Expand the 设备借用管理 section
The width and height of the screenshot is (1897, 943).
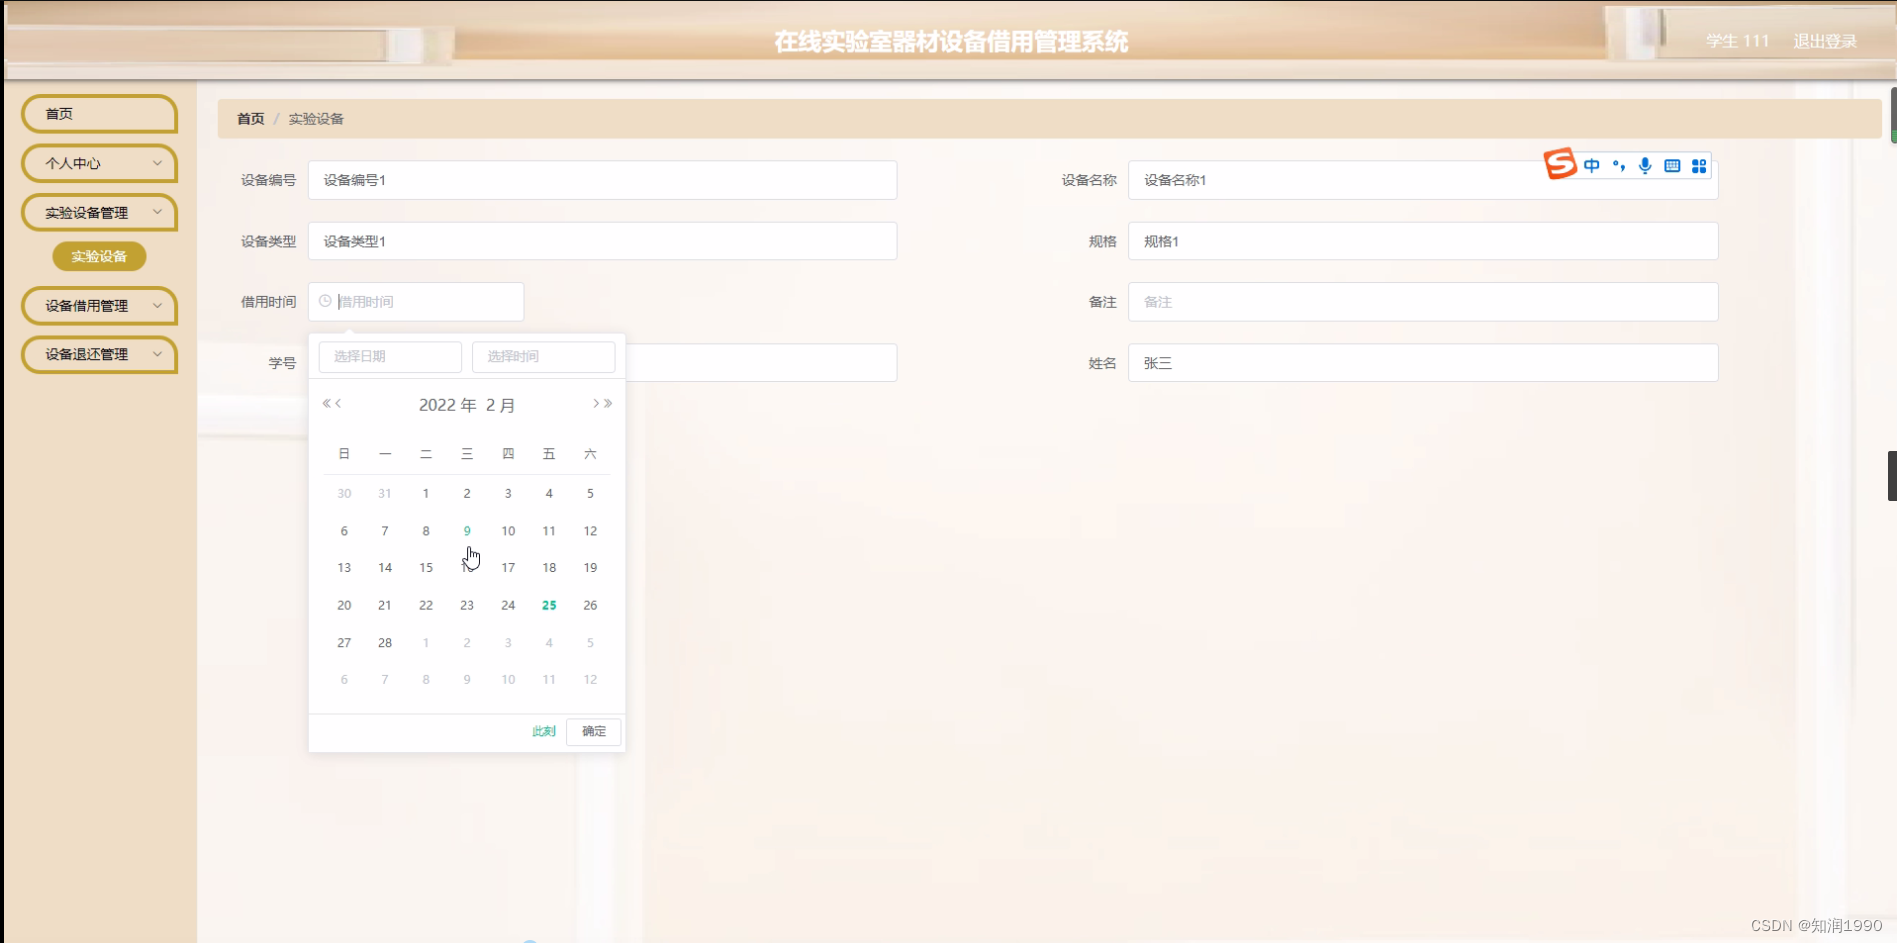coord(98,306)
